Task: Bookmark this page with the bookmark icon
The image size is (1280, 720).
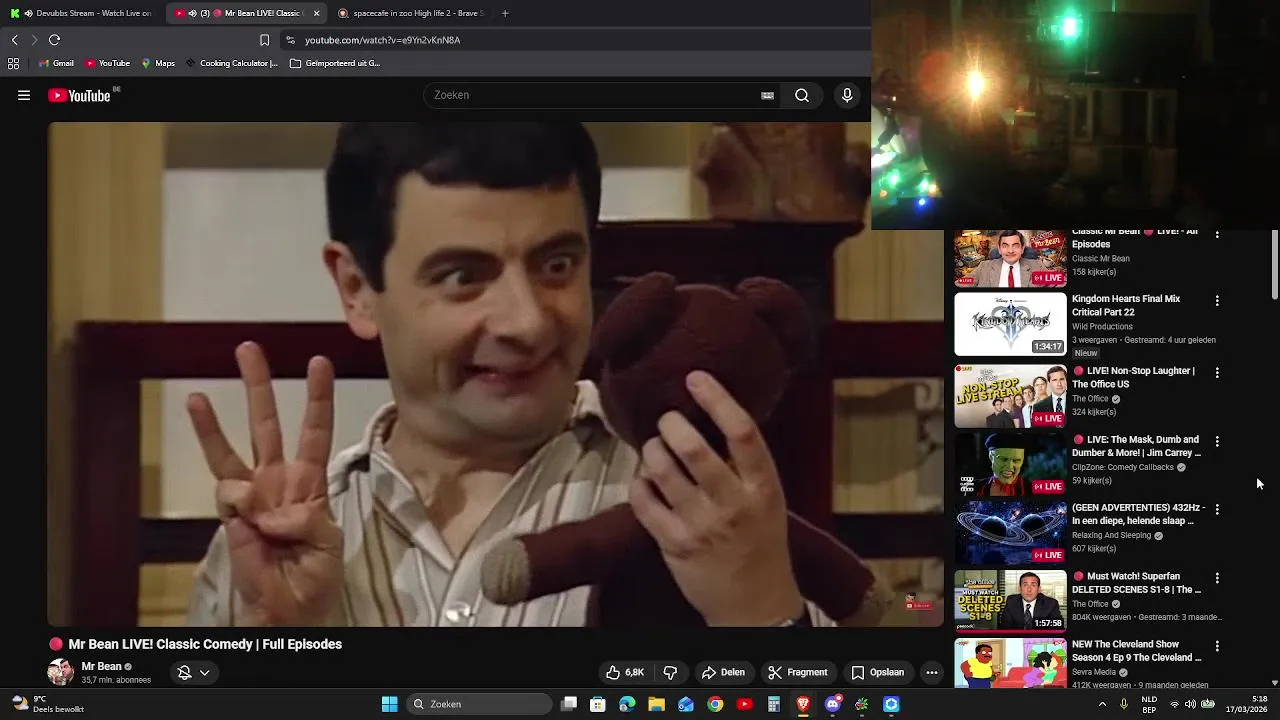Action: tap(264, 40)
